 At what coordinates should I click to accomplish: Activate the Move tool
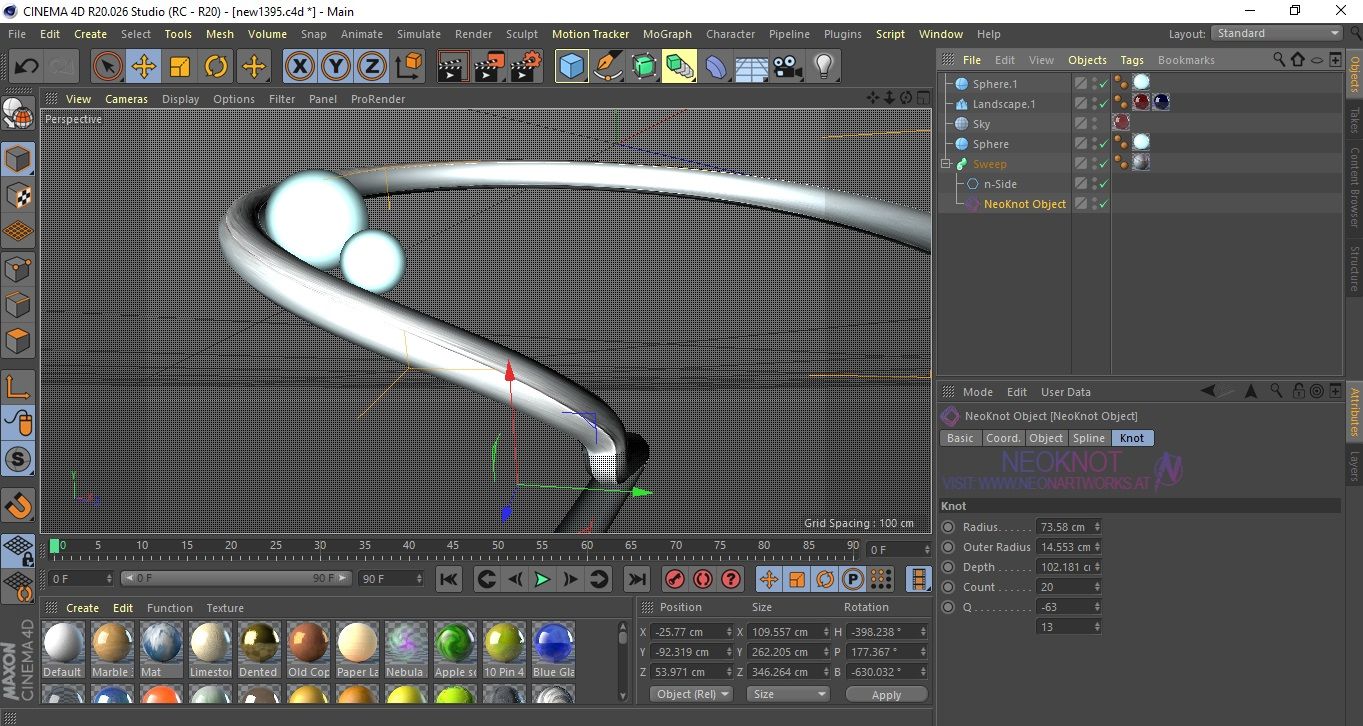pyautogui.click(x=144, y=67)
